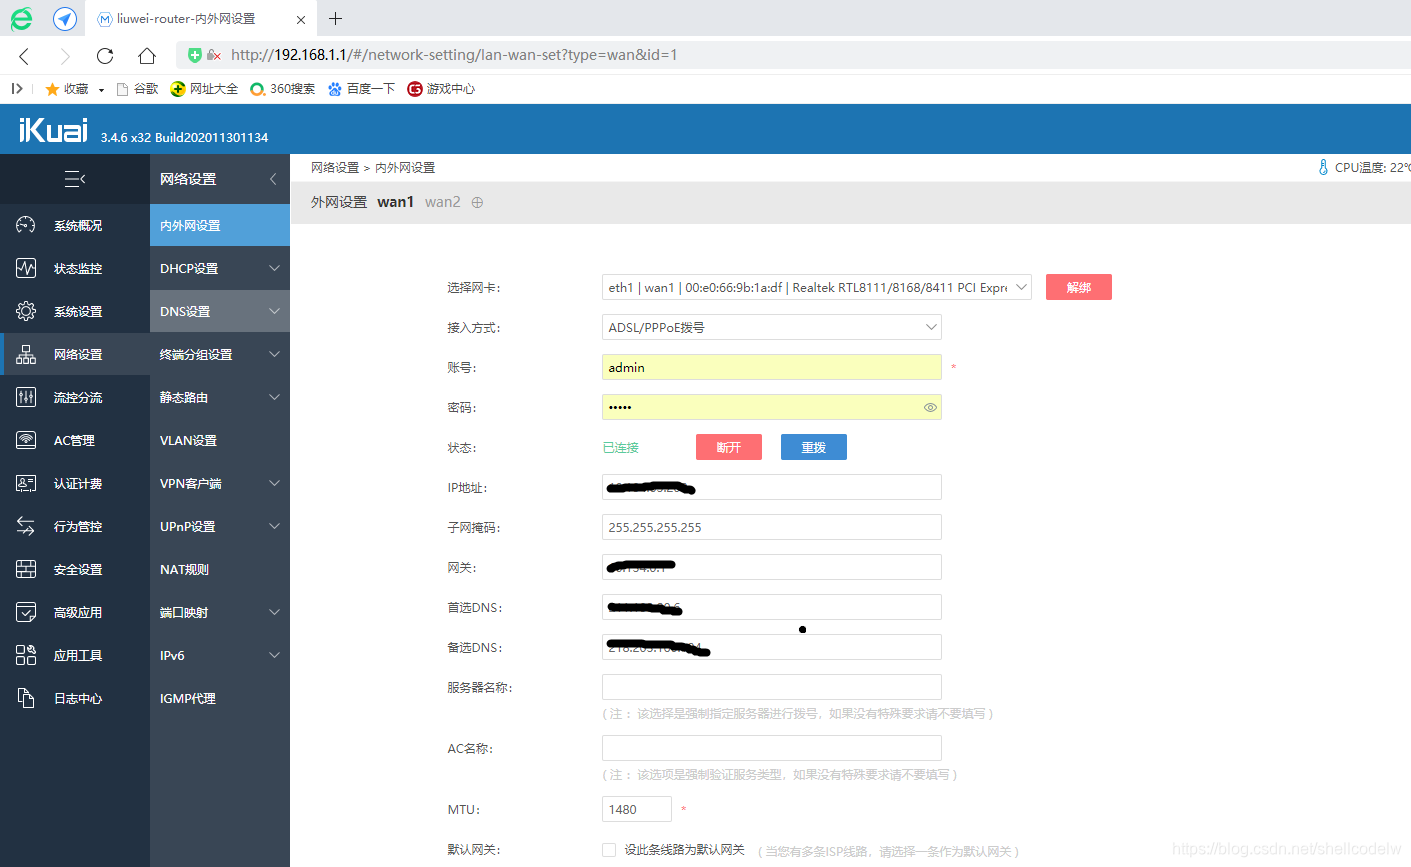Open 内外网设置 menu item
This screenshot has width=1411, height=867.
tap(220, 225)
